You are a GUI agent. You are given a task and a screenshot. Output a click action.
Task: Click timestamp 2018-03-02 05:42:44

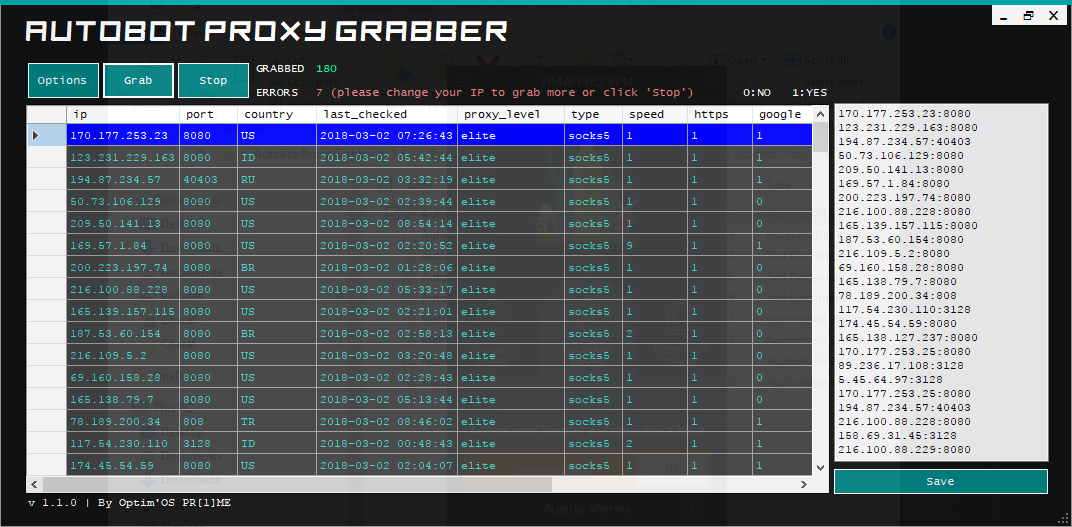pos(387,158)
